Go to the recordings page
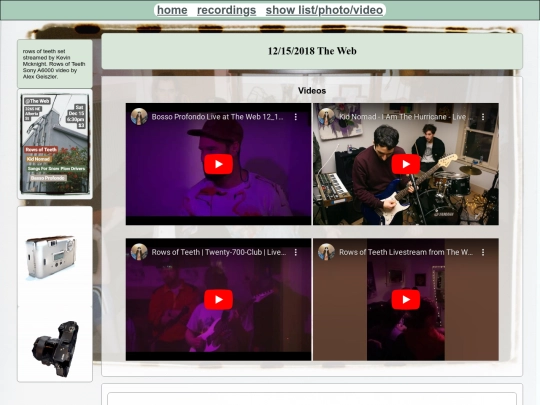 pyautogui.click(x=226, y=10)
